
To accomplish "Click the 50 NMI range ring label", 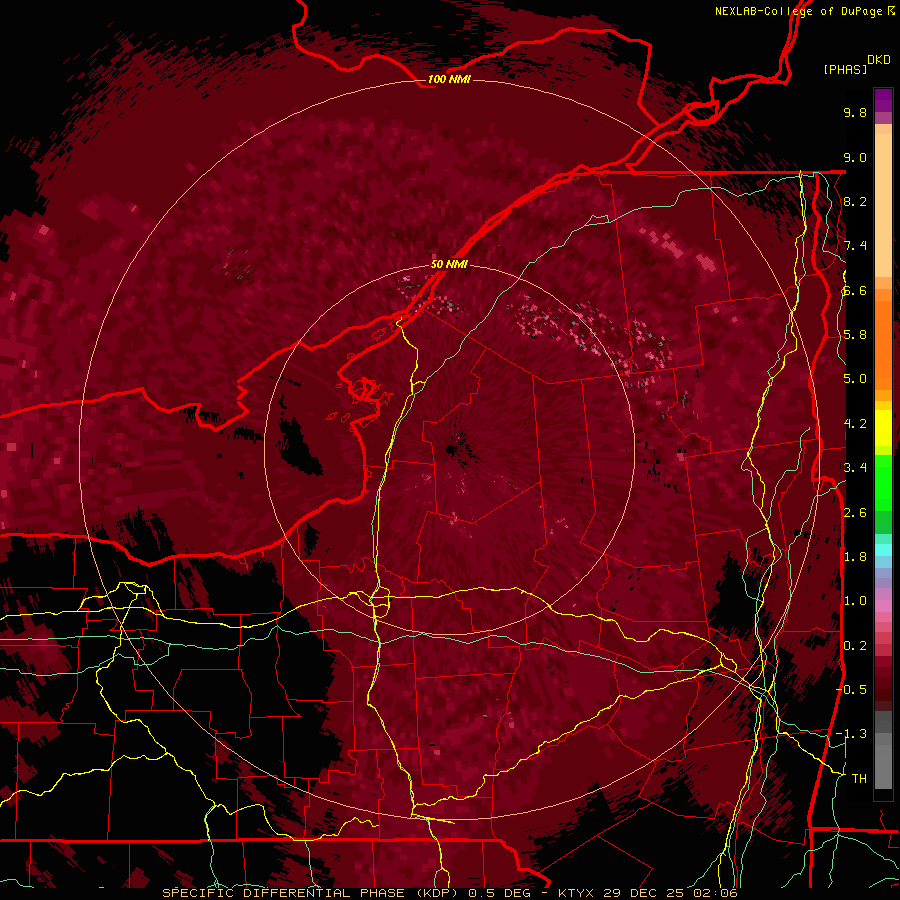I will (x=449, y=264).
